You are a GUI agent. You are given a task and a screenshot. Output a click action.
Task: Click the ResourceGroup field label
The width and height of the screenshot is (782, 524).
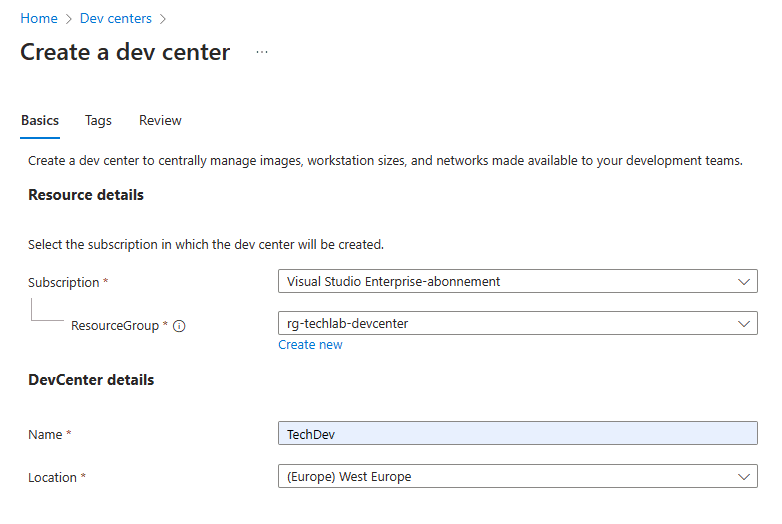pos(114,326)
